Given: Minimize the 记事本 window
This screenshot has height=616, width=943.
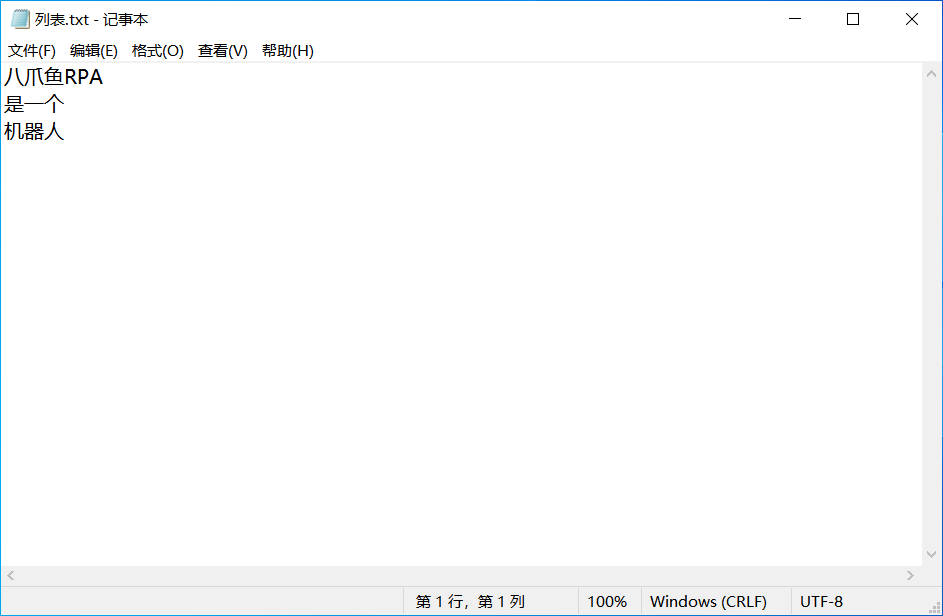Looking at the screenshot, I should (x=795, y=19).
